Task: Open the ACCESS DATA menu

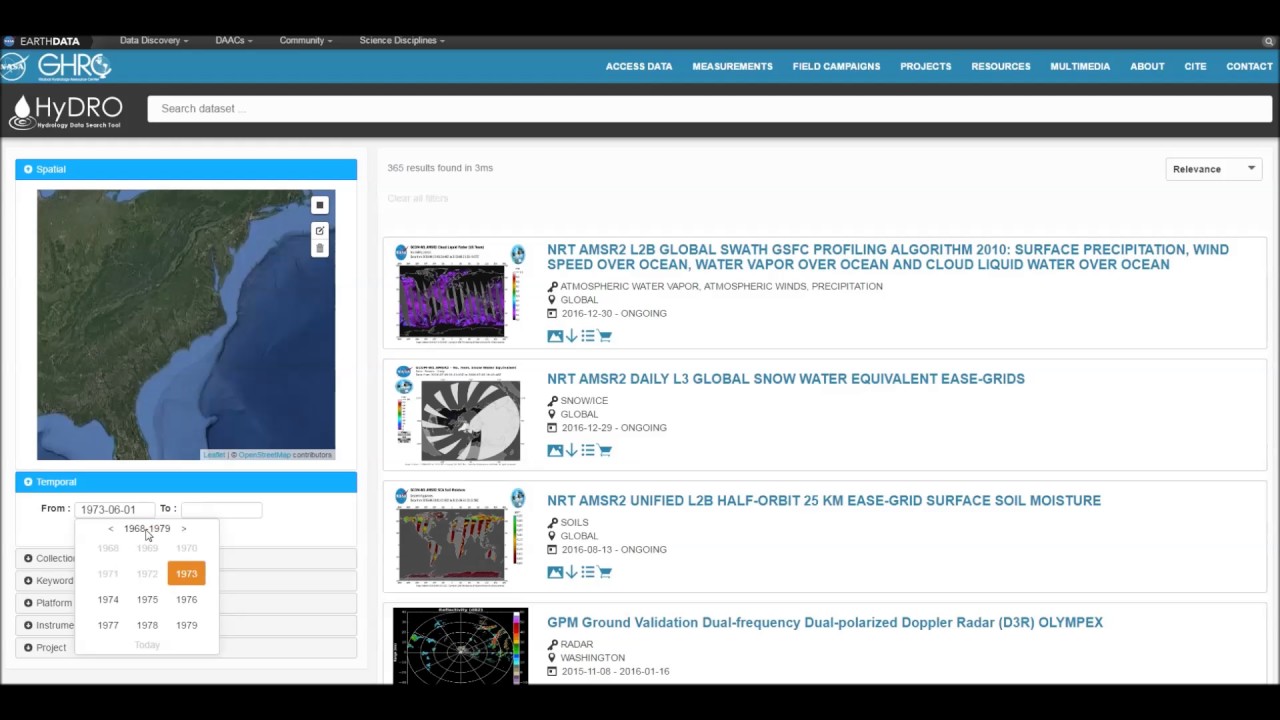Action: 639,67
